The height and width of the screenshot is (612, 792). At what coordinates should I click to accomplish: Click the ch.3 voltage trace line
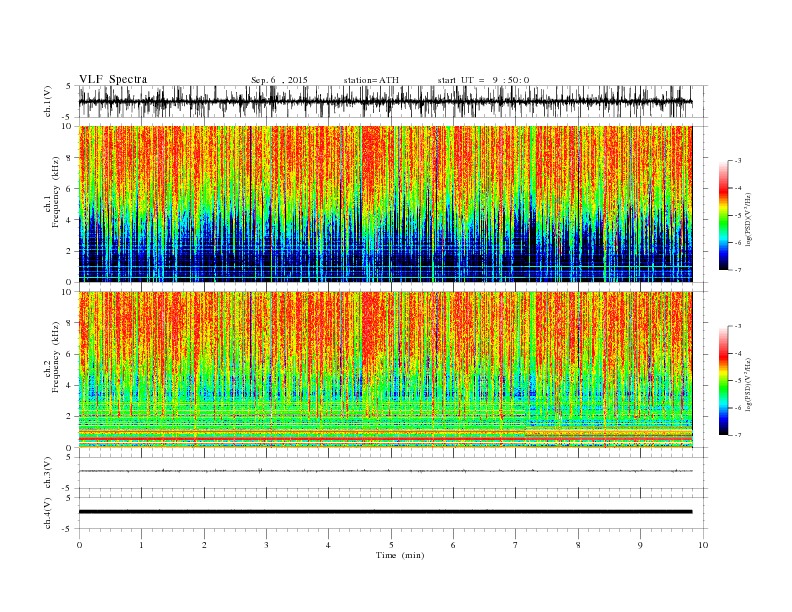(x=385, y=471)
